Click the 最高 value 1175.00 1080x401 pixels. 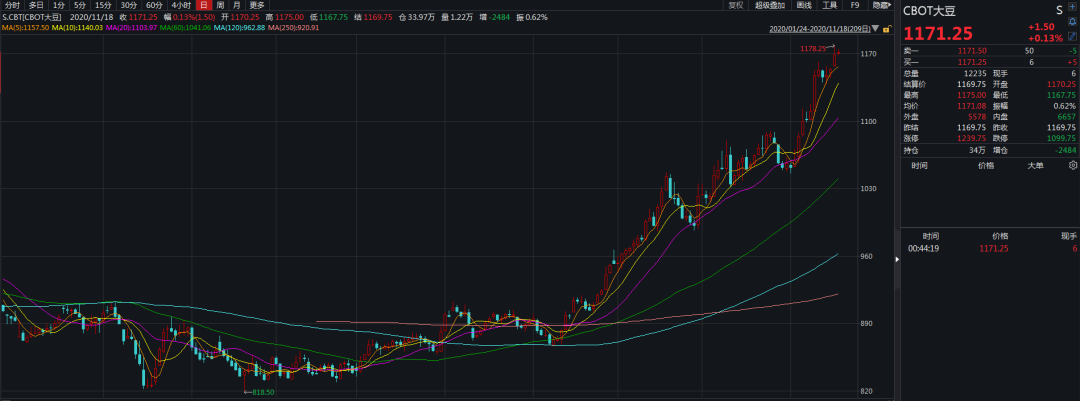[972, 95]
